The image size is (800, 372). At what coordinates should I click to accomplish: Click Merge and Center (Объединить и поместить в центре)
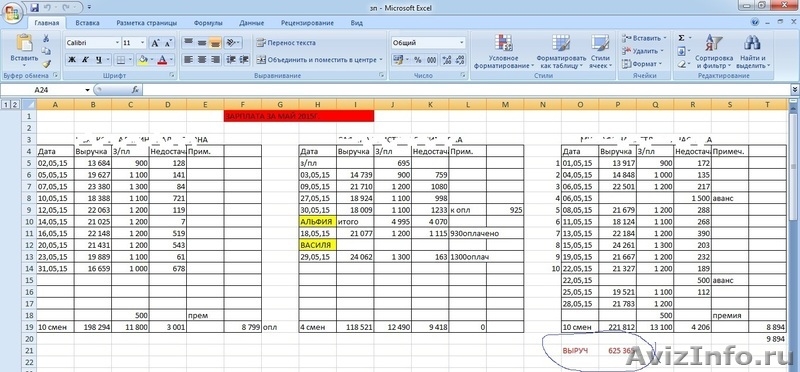(319, 60)
